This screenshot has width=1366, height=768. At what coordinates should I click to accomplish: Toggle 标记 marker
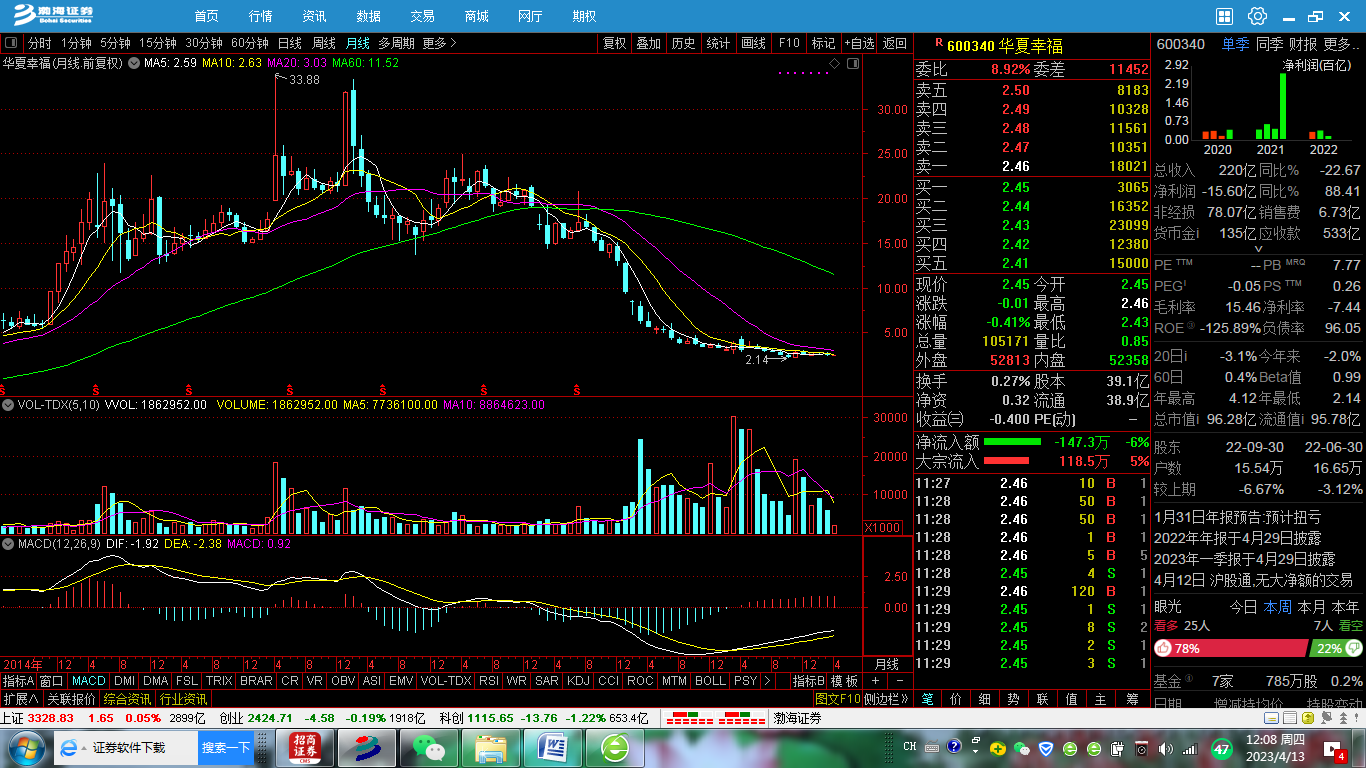point(824,43)
